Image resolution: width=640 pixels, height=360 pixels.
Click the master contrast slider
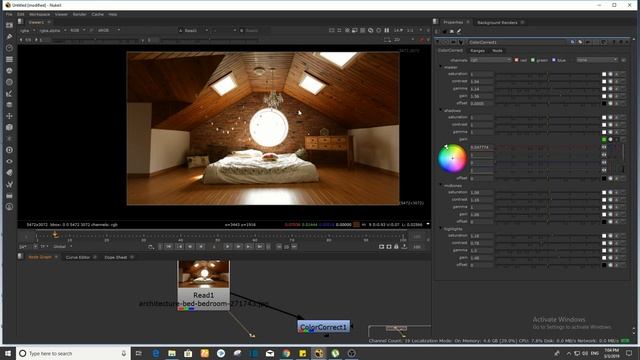[547, 82]
